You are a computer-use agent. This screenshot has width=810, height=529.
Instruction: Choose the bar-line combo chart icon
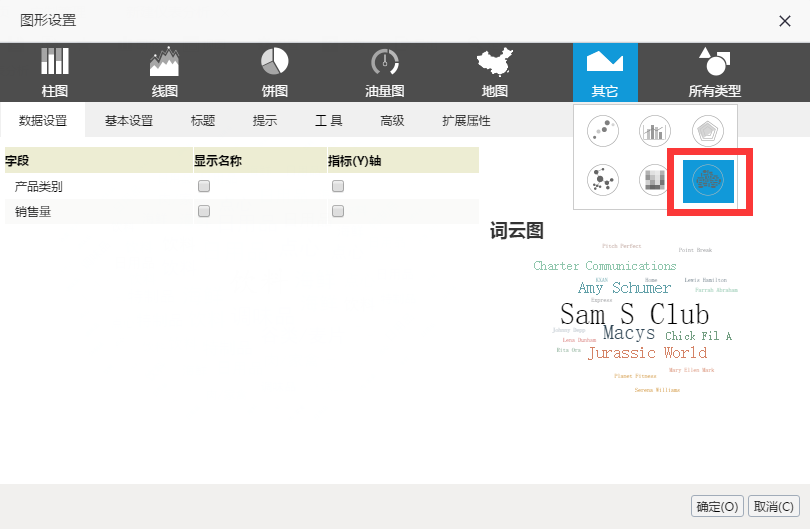tap(655, 131)
